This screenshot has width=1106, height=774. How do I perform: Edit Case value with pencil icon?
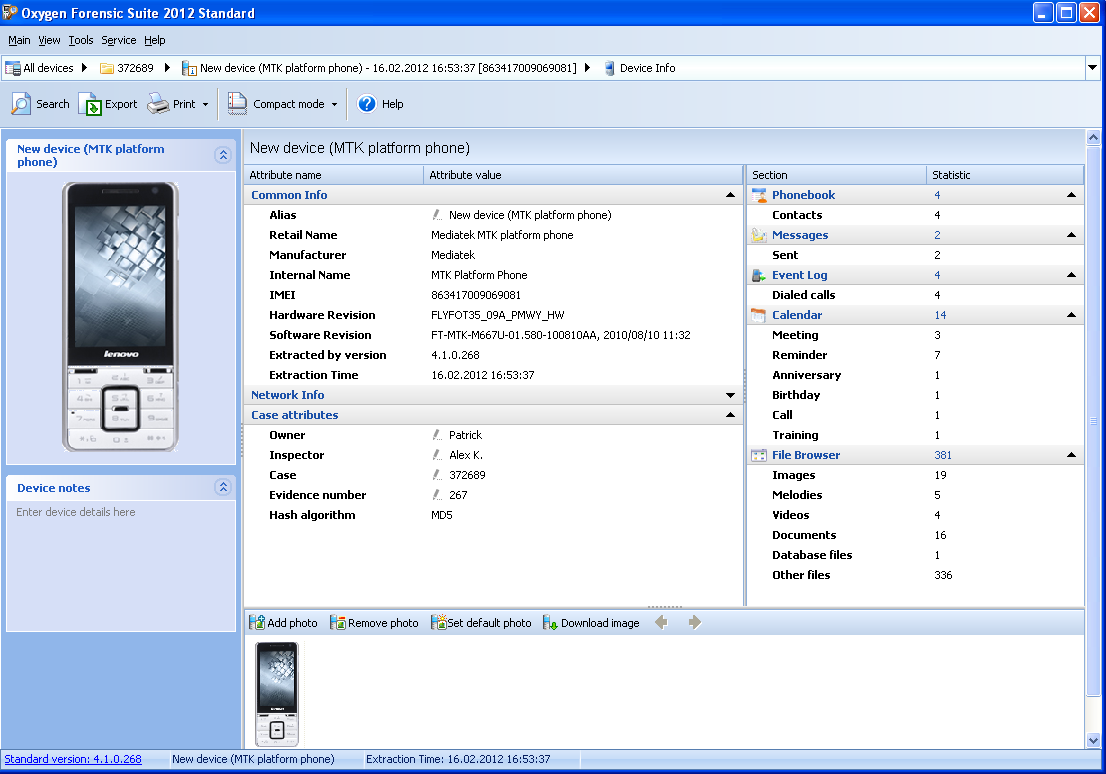pos(437,475)
